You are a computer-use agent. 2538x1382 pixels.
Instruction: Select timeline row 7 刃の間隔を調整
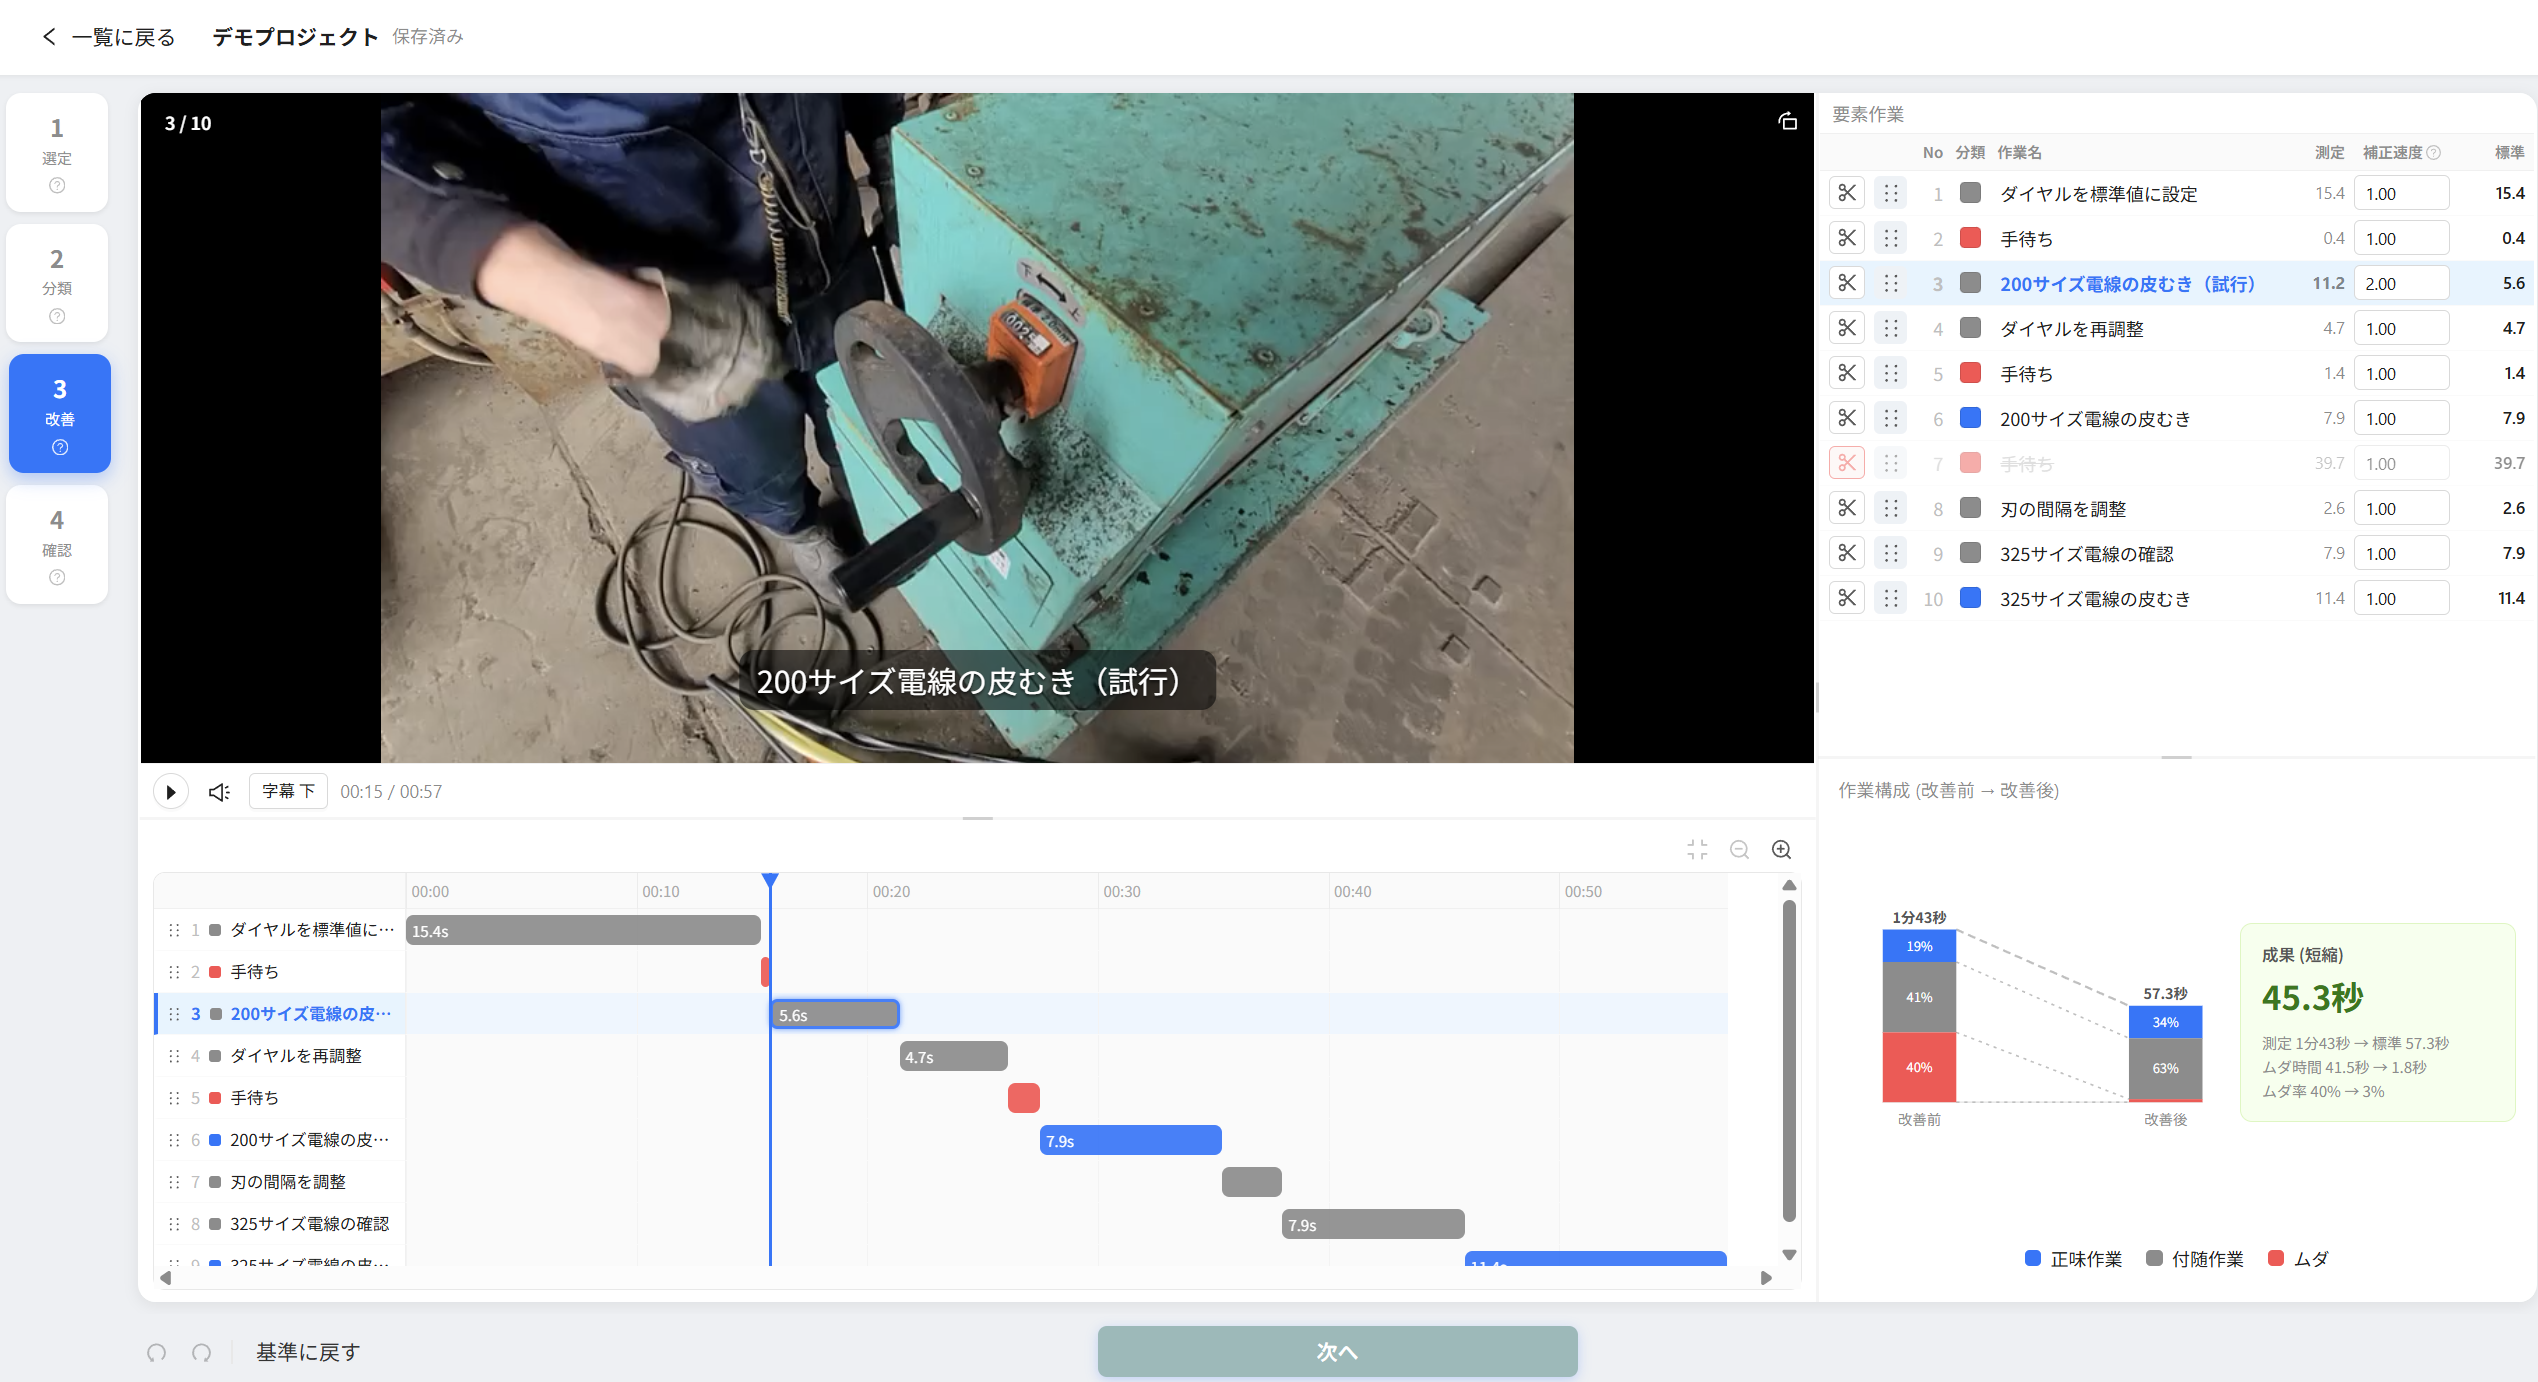click(280, 1182)
